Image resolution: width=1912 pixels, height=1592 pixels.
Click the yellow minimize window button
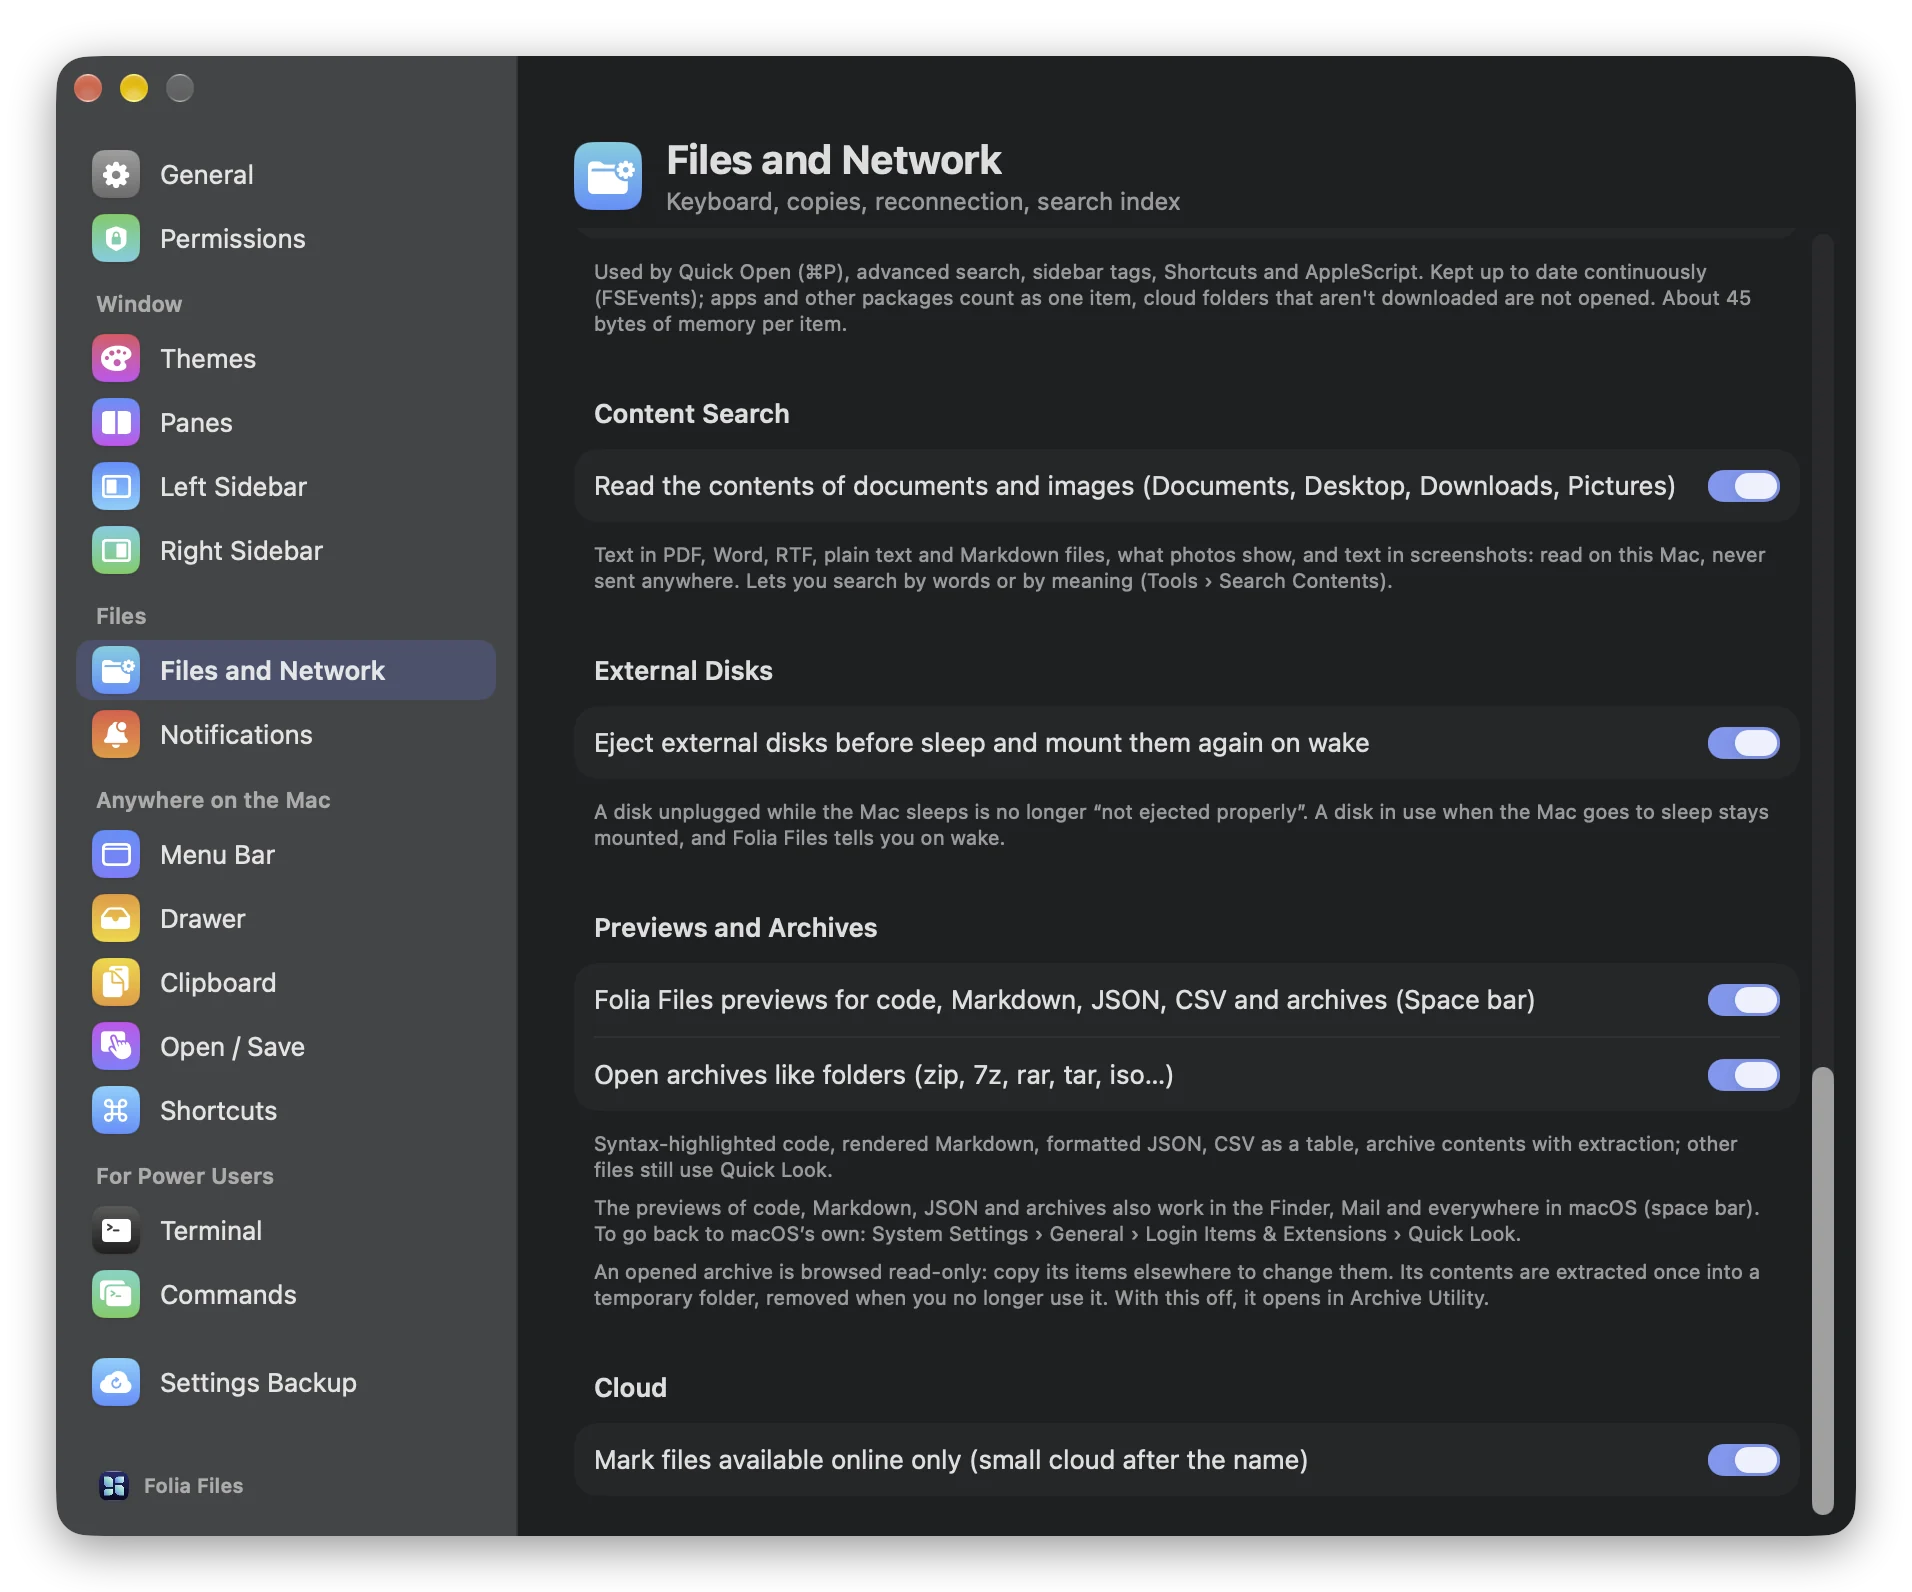pyautogui.click(x=134, y=89)
